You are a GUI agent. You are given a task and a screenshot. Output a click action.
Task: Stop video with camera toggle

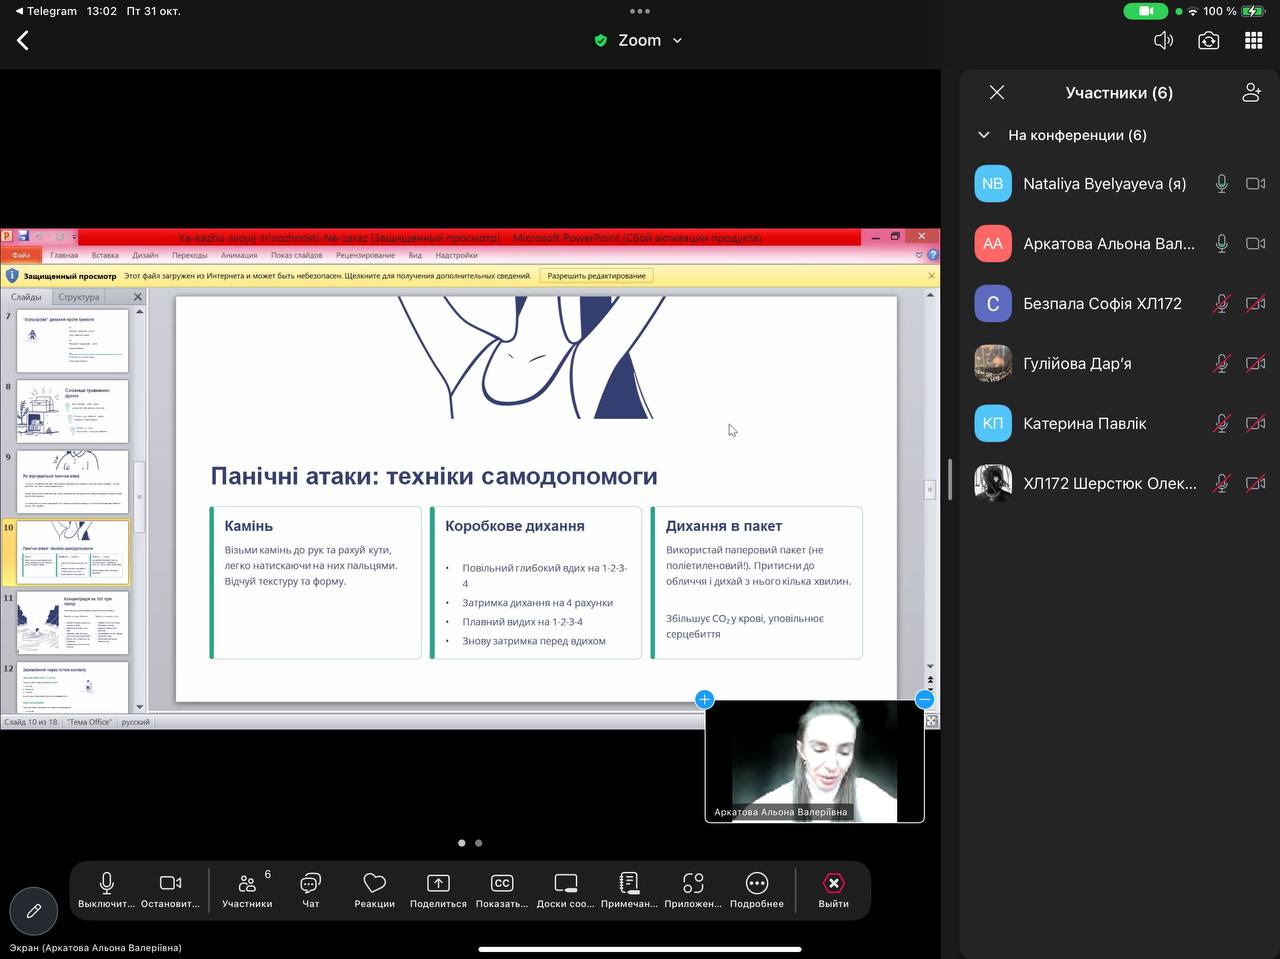coord(170,884)
